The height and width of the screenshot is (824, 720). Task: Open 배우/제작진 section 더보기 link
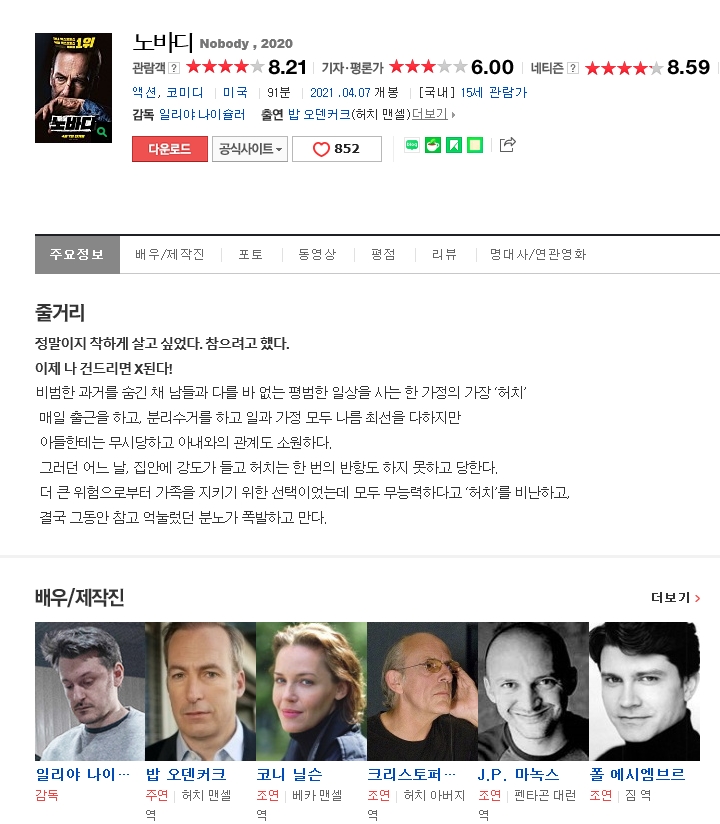(675, 598)
